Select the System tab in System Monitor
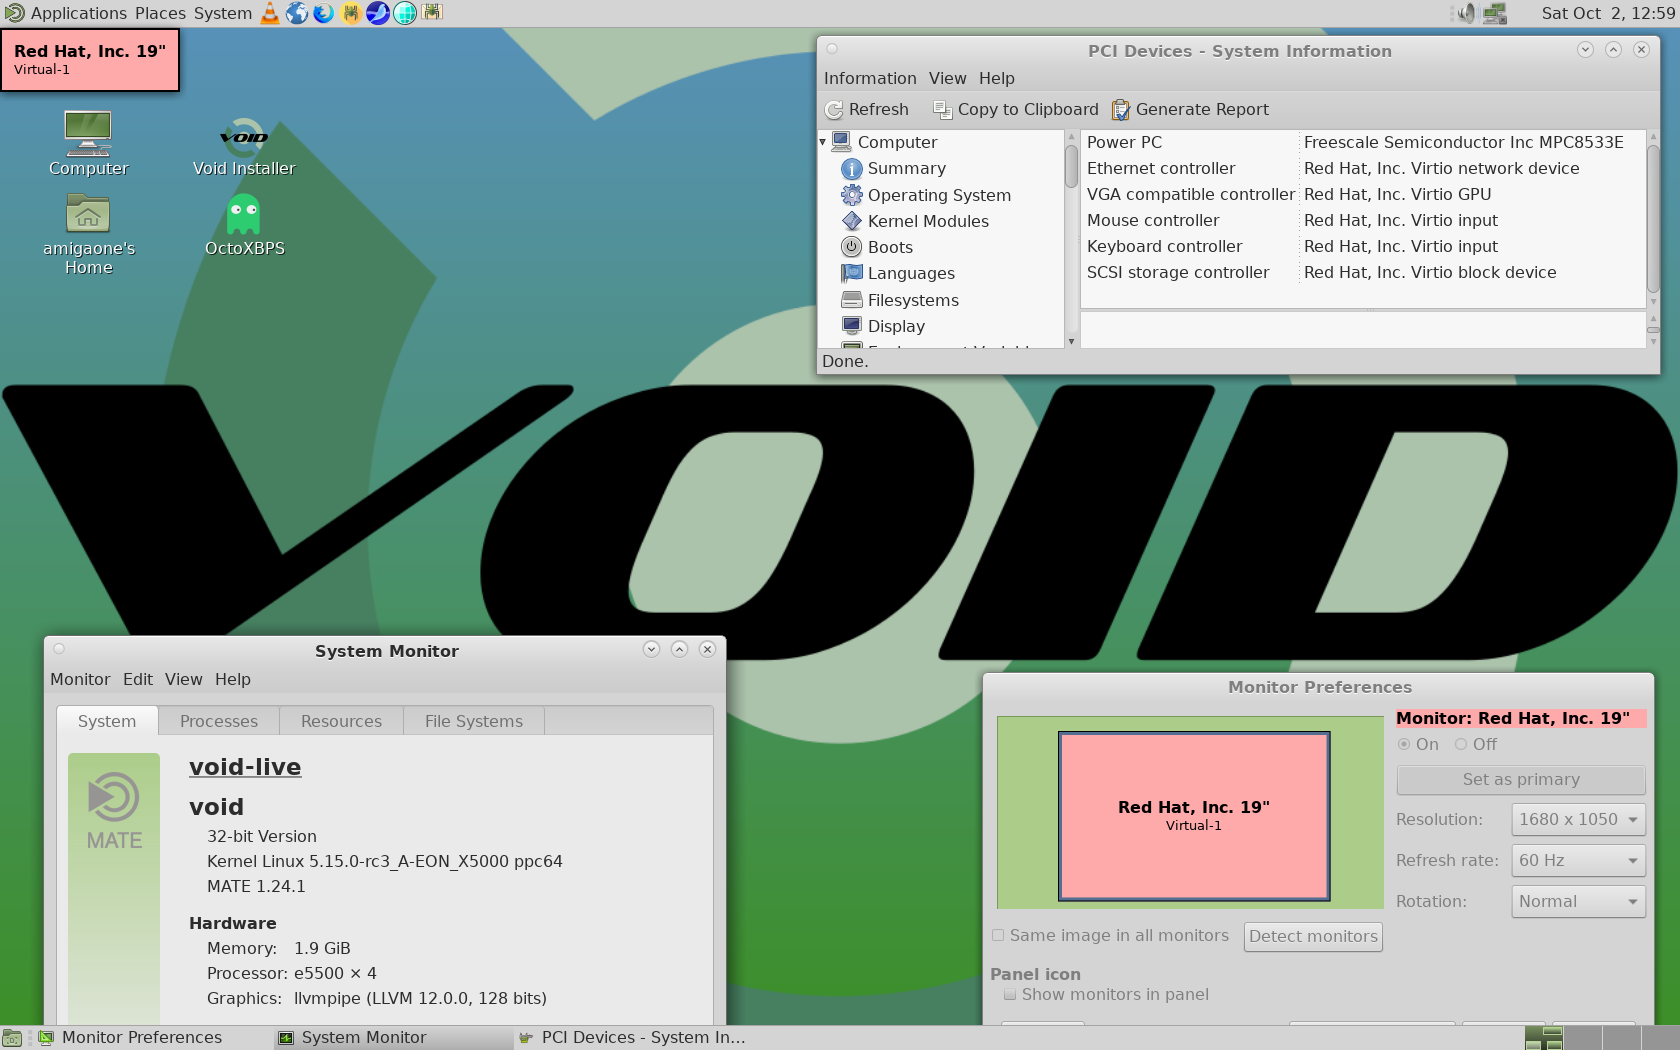The image size is (1680, 1050). (107, 722)
